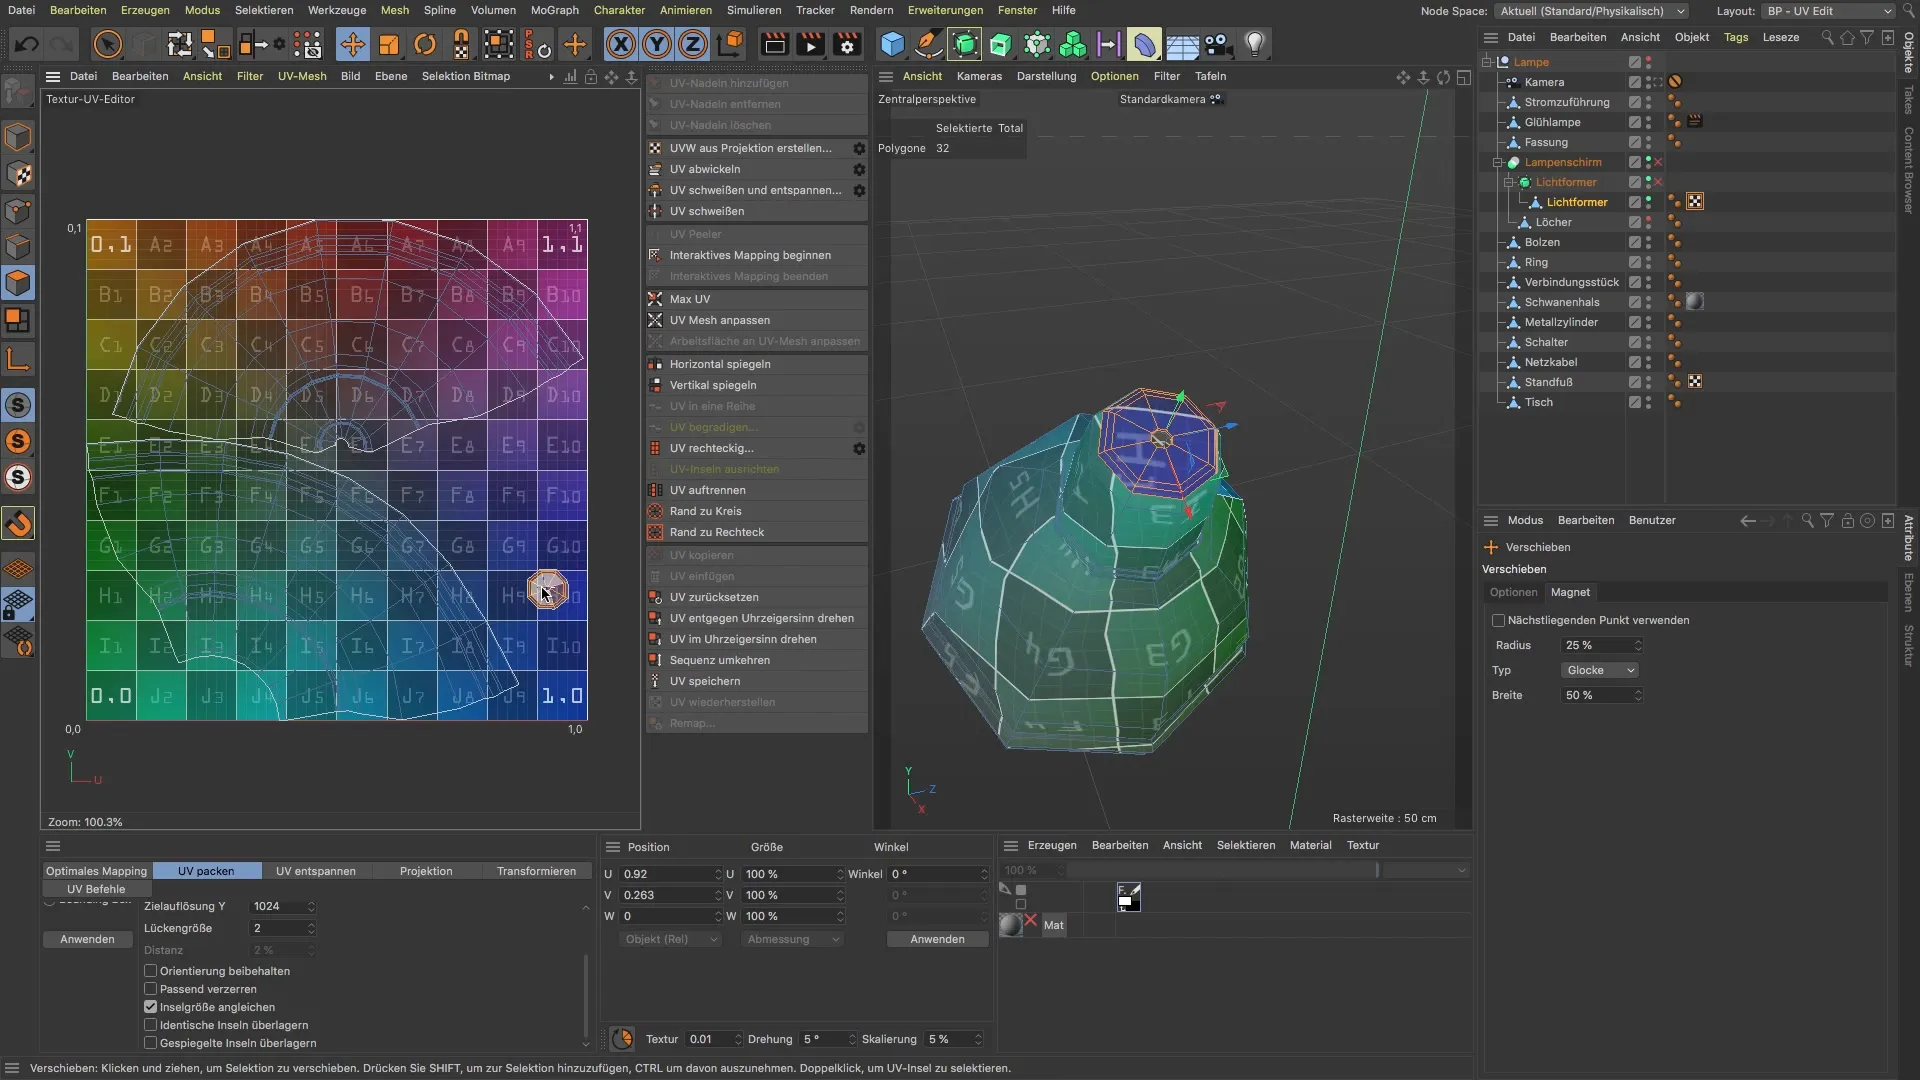Click Horizontal spiegeln command
The width and height of the screenshot is (1920, 1080).
(x=757, y=364)
